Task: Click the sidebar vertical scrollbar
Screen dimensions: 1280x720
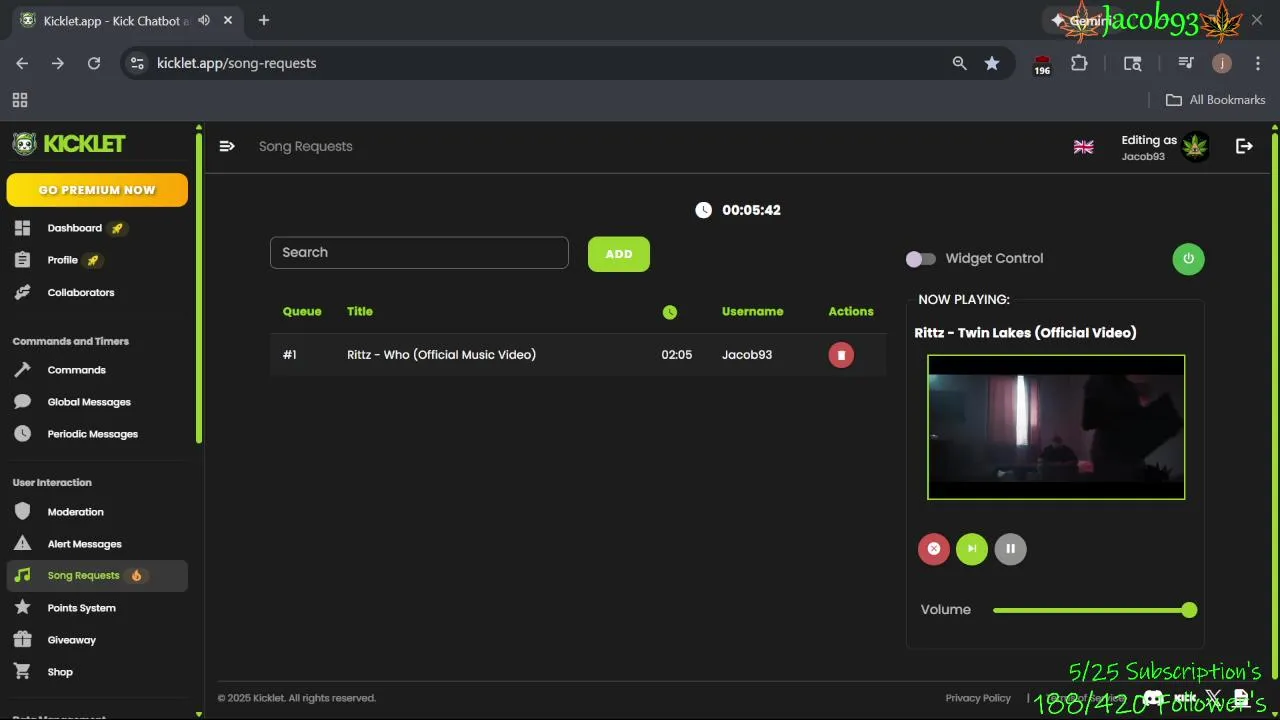Action: click(199, 288)
